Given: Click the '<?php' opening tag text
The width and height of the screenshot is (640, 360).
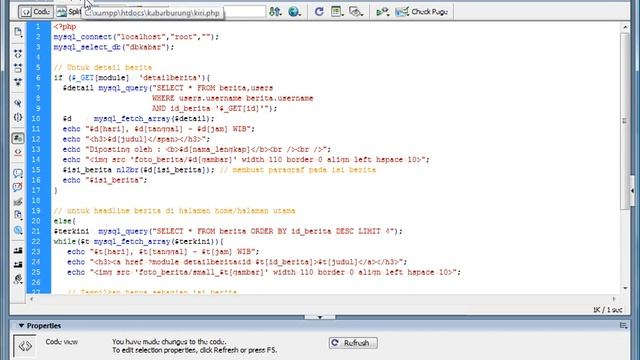Looking at the screenshot, I should click(65, 27).
